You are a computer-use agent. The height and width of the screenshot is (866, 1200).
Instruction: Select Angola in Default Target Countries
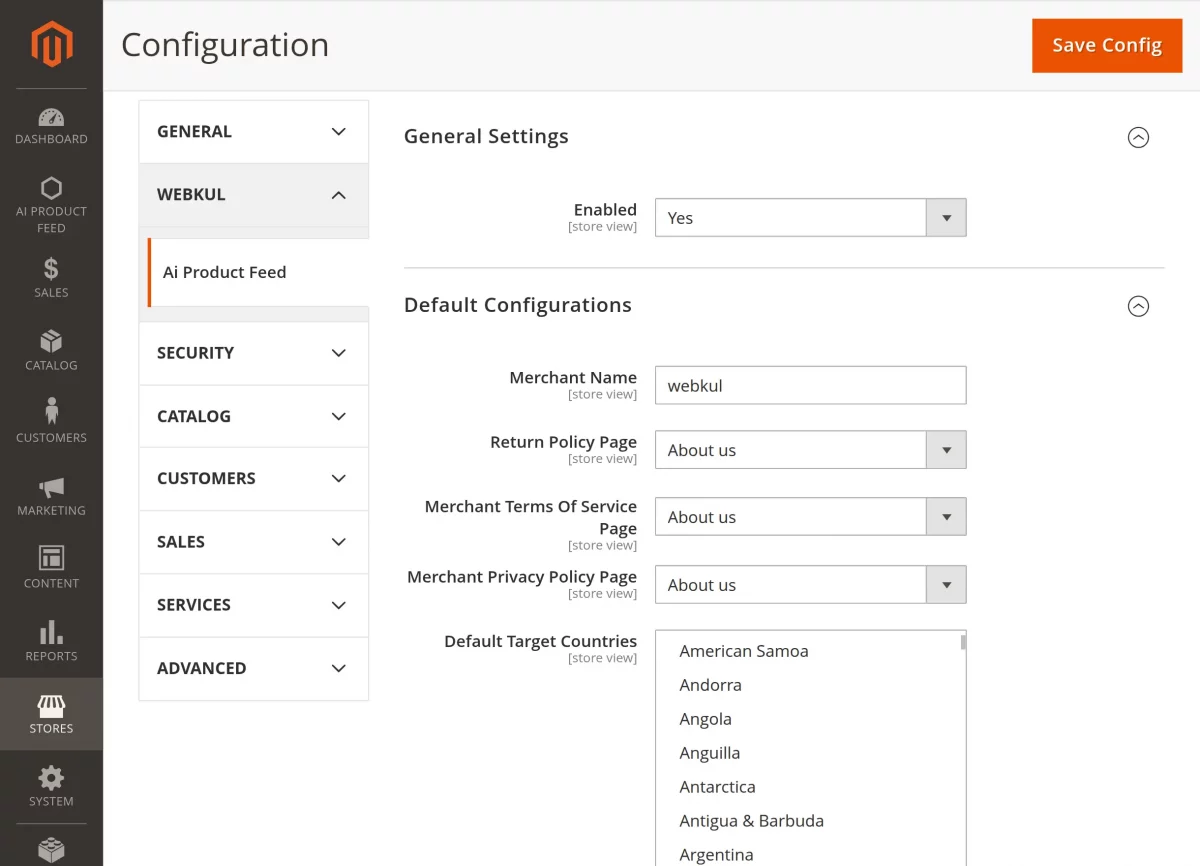705,718
